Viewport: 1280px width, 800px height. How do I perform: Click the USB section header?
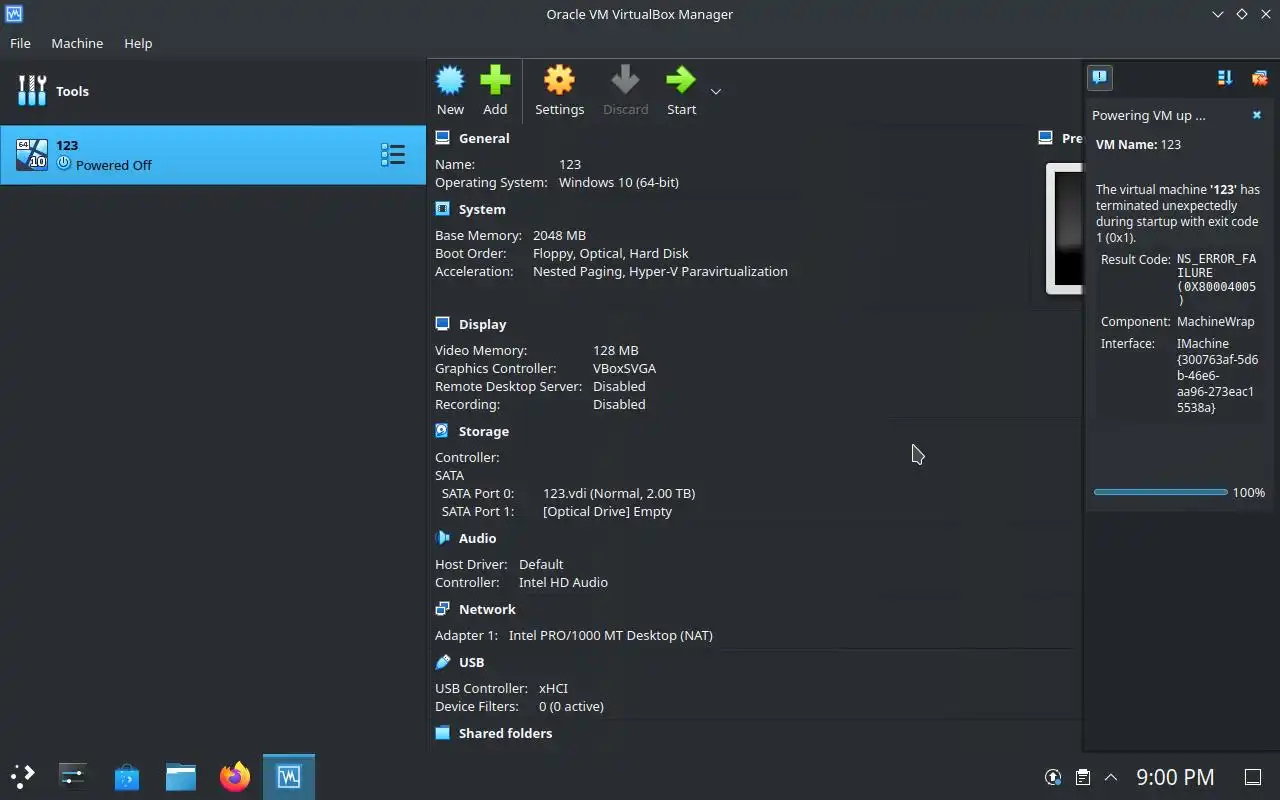click(472, 662)
